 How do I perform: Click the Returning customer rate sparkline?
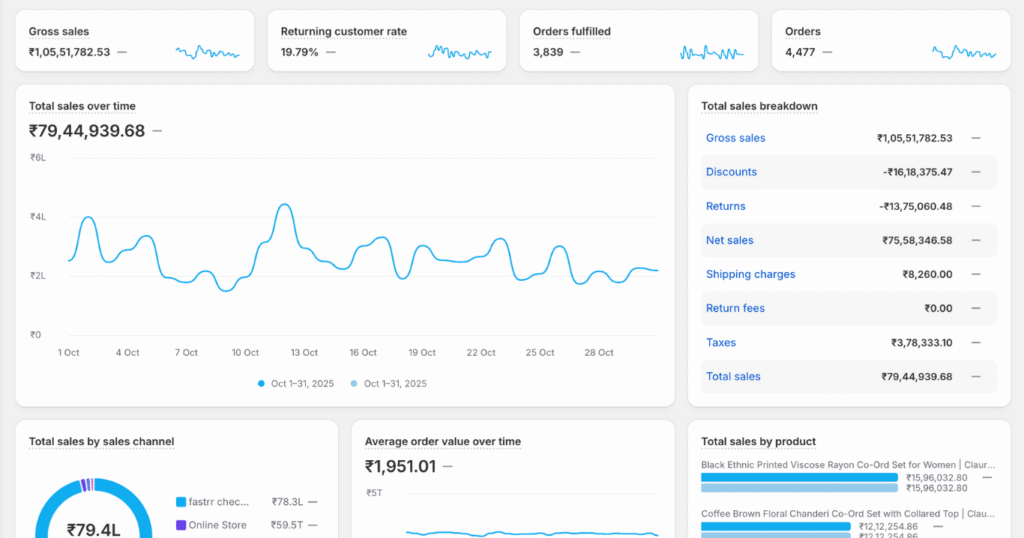[x=460, y=52]
